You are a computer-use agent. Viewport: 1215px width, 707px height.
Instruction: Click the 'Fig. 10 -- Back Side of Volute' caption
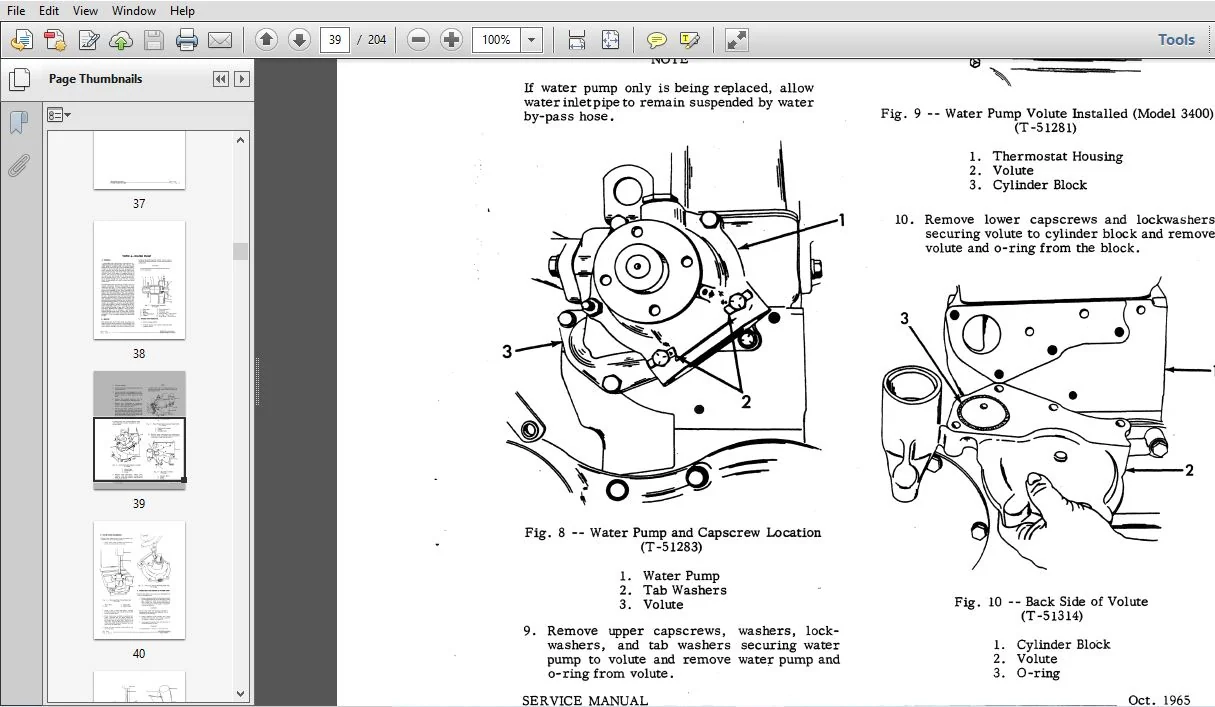pos(1051,601)
